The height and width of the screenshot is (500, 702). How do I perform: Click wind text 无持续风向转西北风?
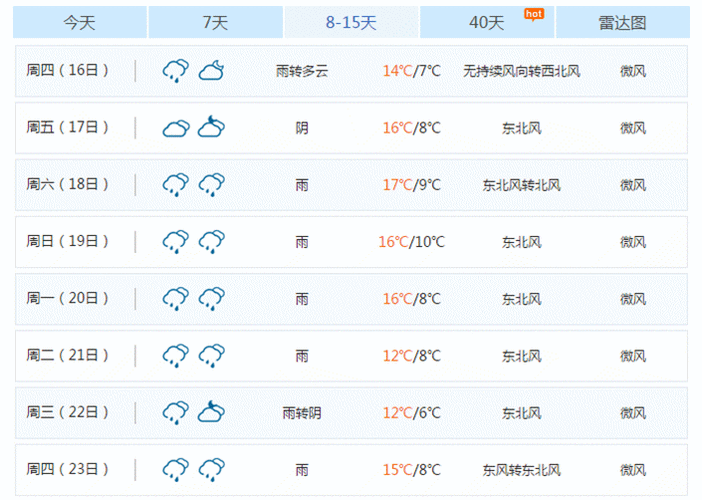click(x=522, y=71)
